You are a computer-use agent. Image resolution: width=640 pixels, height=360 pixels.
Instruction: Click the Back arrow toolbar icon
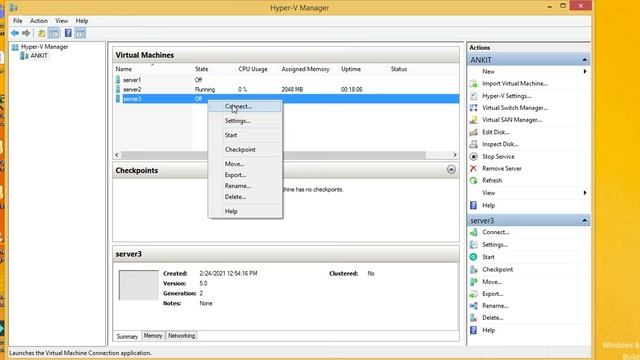click(15, 33)
